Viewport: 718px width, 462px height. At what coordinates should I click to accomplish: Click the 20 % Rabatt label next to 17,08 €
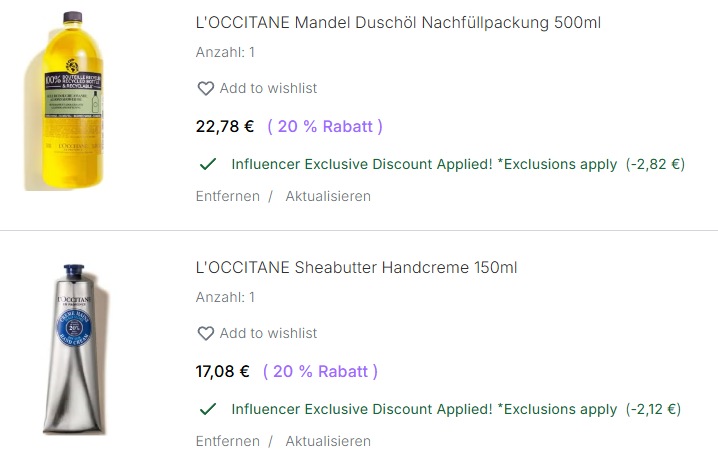320,372
